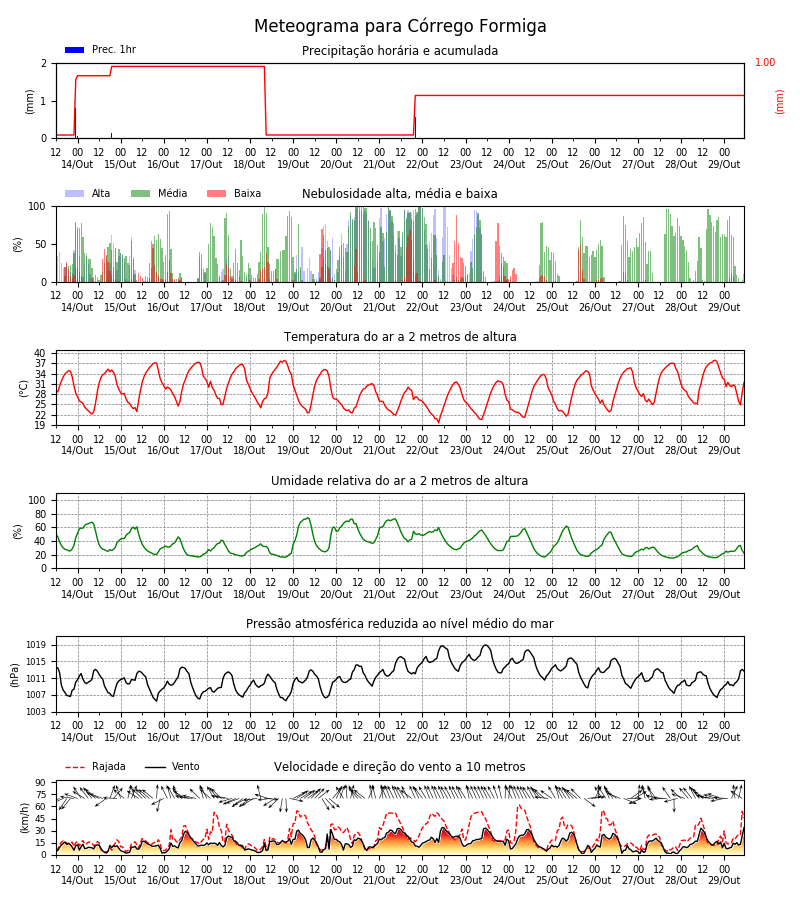Click the Rajada dashed-line legend marker

[x=75, y=767]
